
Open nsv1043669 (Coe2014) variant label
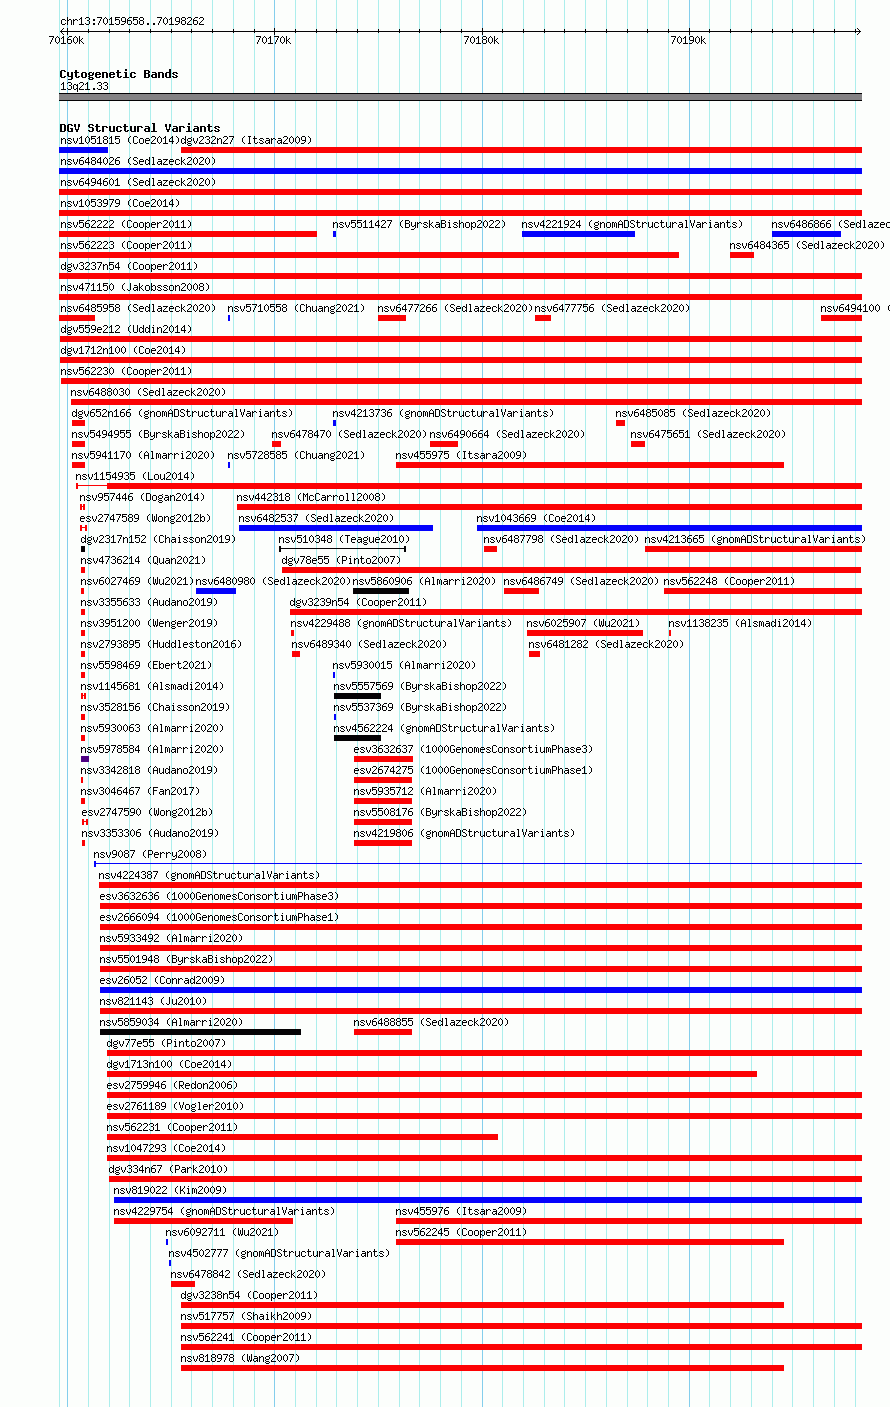pos(536,518)
